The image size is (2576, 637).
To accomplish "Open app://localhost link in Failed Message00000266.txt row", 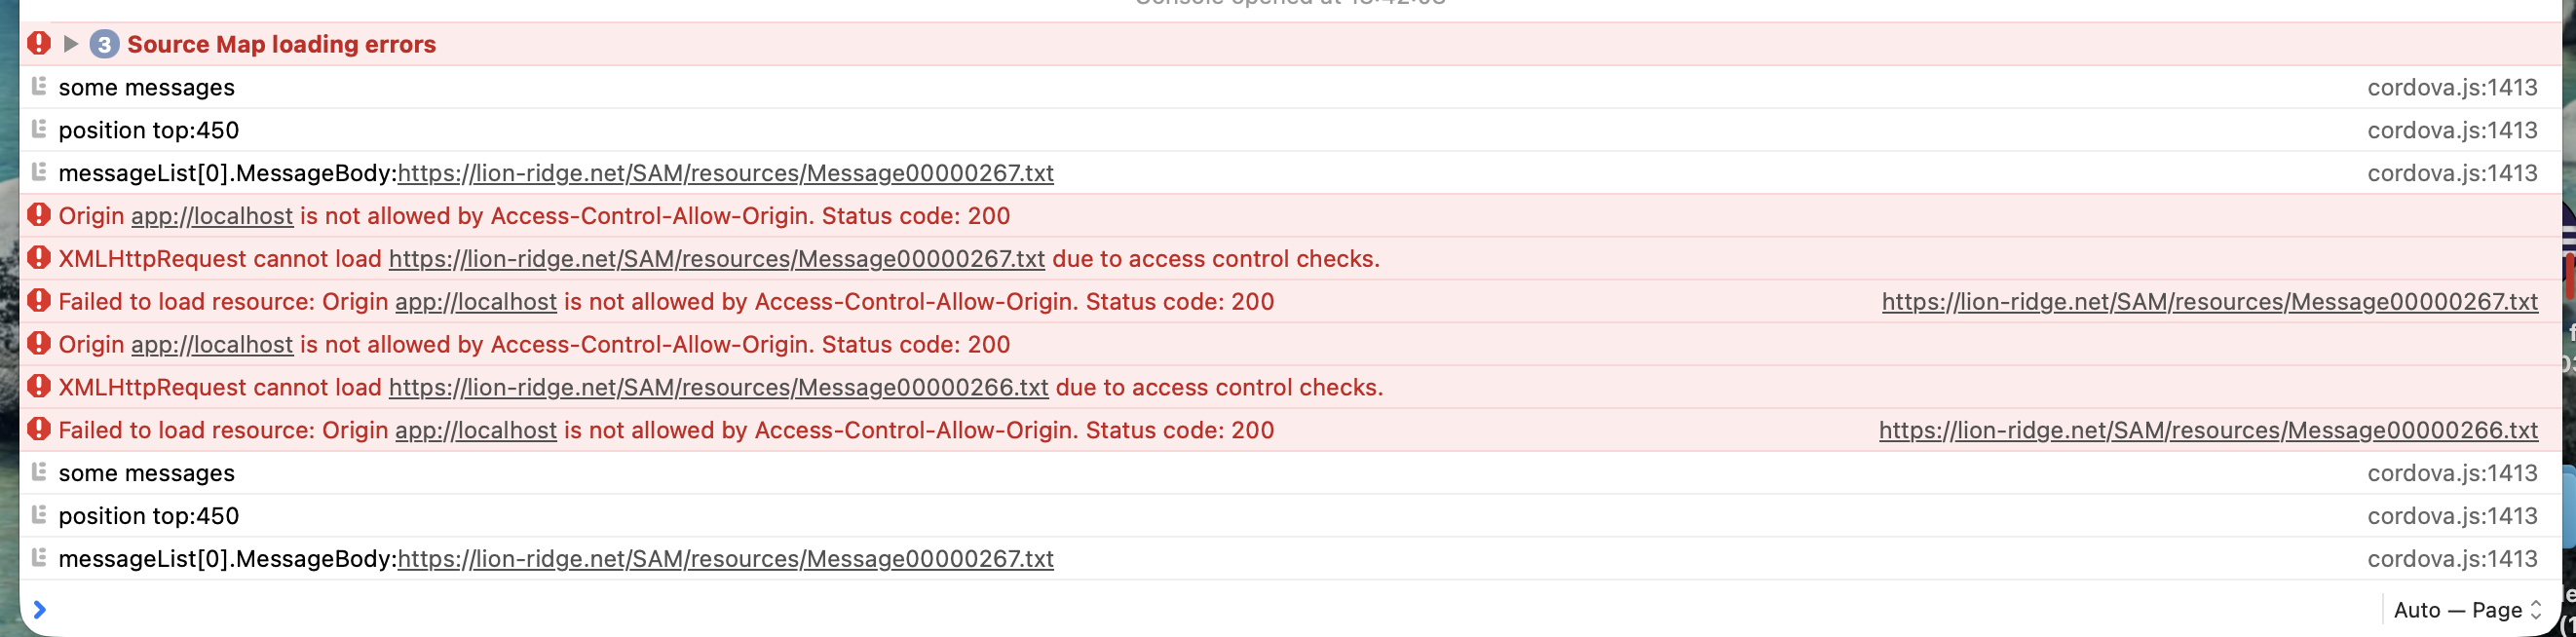I will (476, 430).
